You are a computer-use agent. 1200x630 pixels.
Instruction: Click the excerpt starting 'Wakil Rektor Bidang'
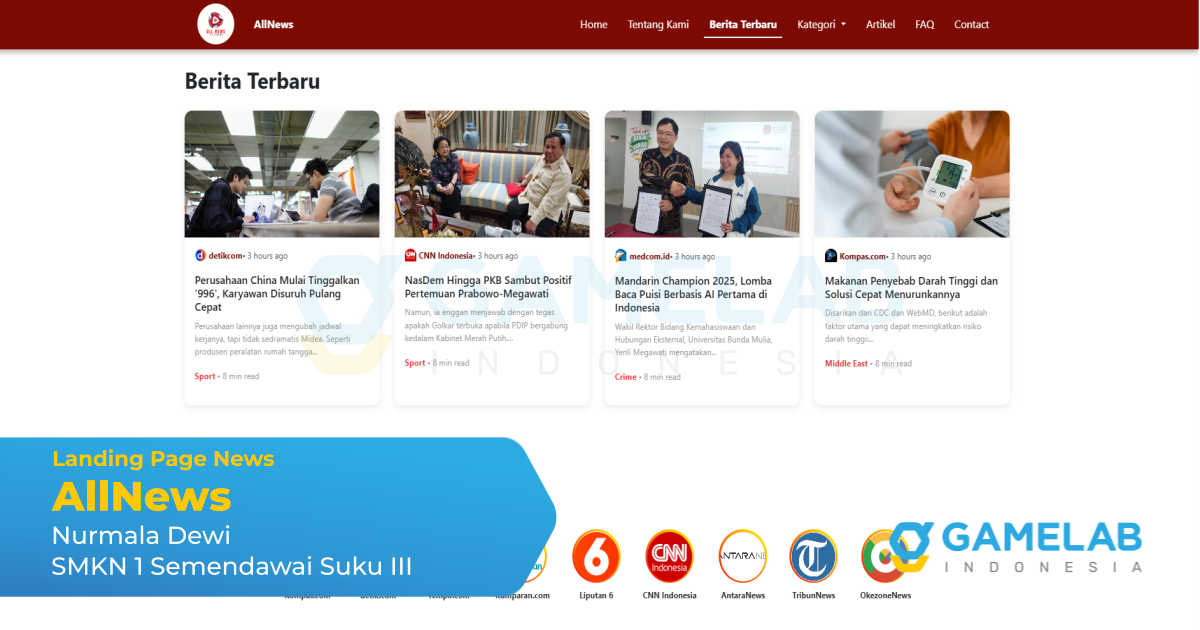692,339
